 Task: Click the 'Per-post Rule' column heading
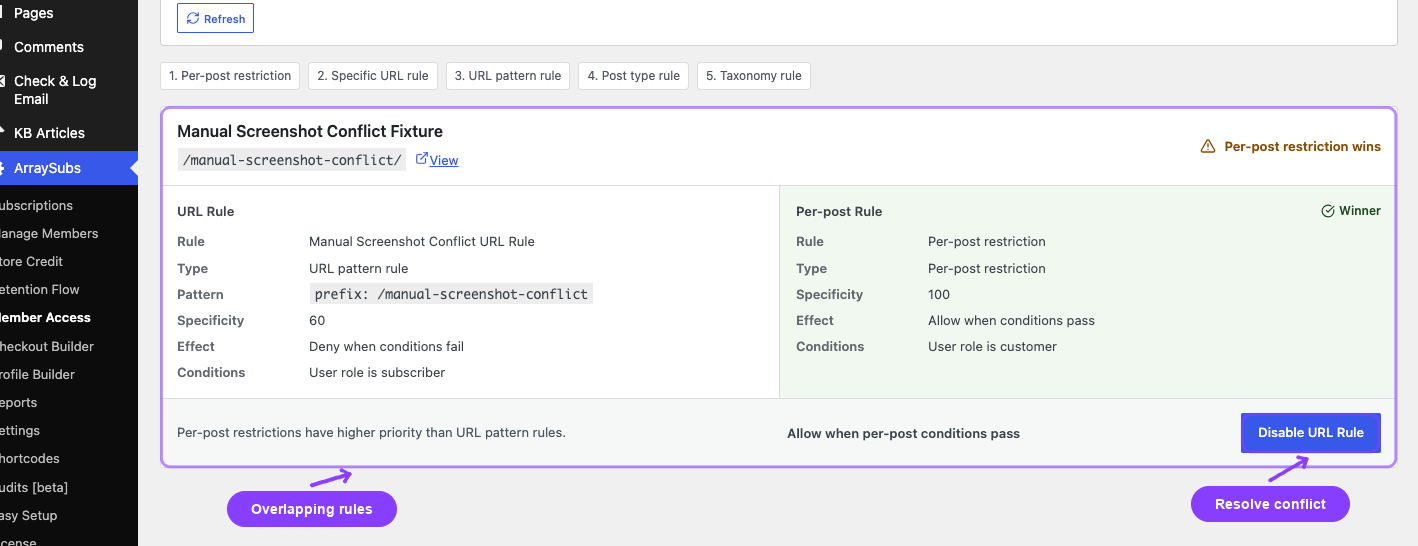pos(839,211)
